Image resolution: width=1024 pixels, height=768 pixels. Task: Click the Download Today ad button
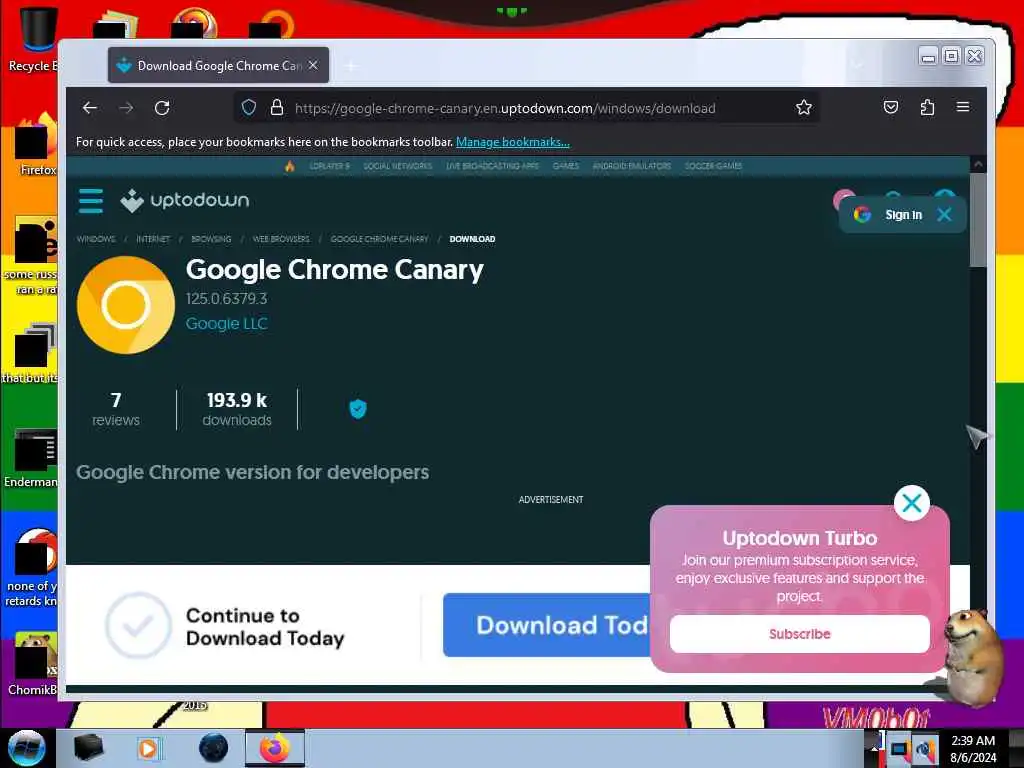click(x=547, y=625)
